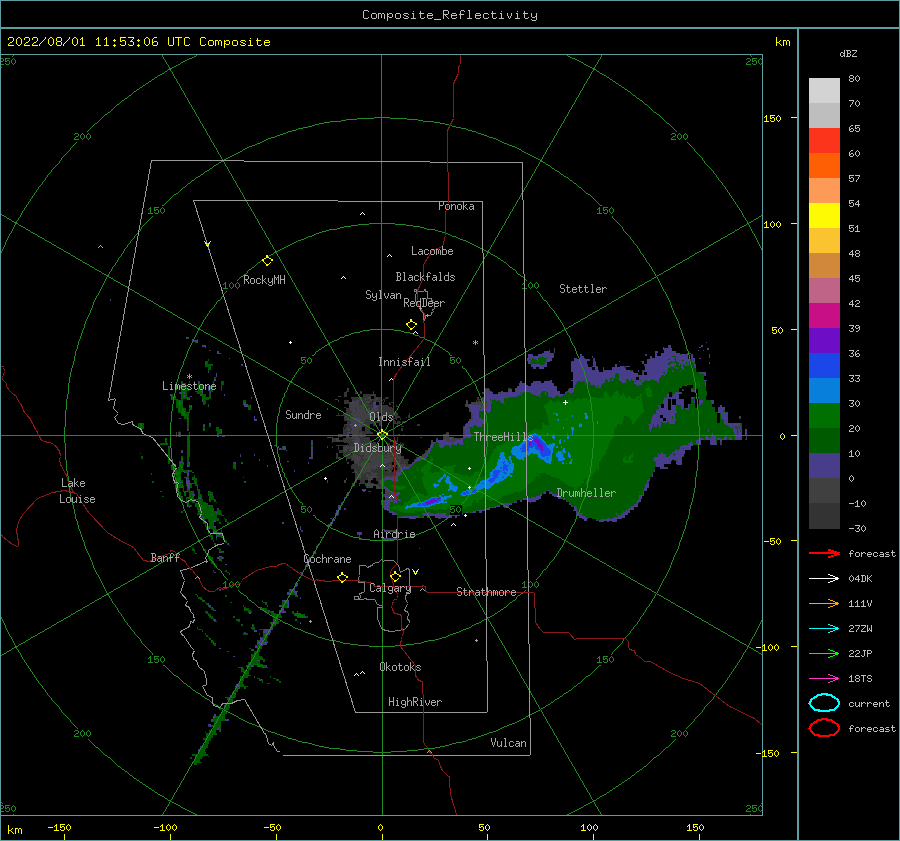This screenshot has height=841, width=900.
Task: Click the red 60-65 dBZ swatch
Action: (x=824, y=141)
